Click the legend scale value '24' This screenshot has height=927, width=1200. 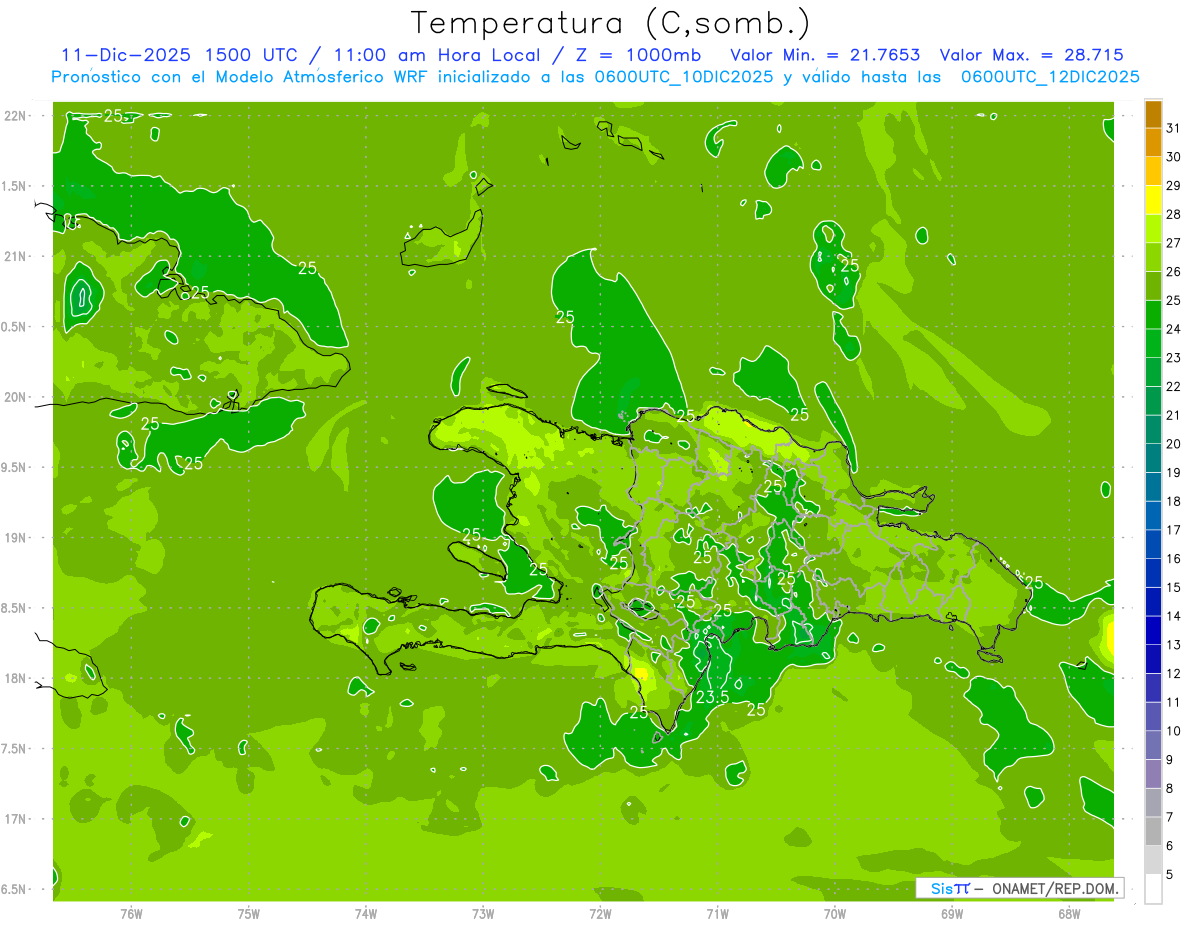(x=1173, y=329)
